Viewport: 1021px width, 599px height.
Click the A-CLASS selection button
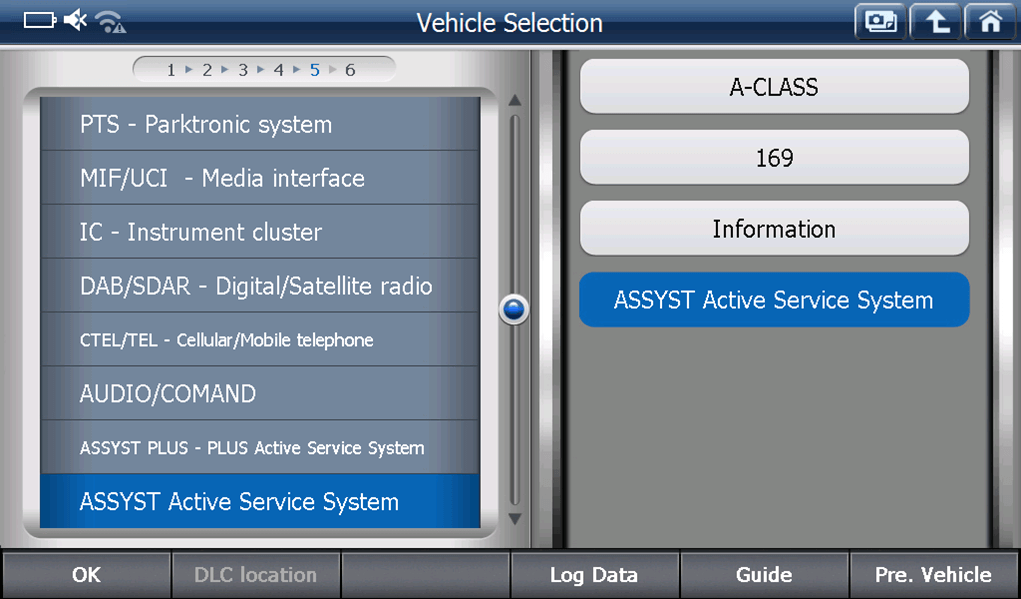click(x=774, y=87)
